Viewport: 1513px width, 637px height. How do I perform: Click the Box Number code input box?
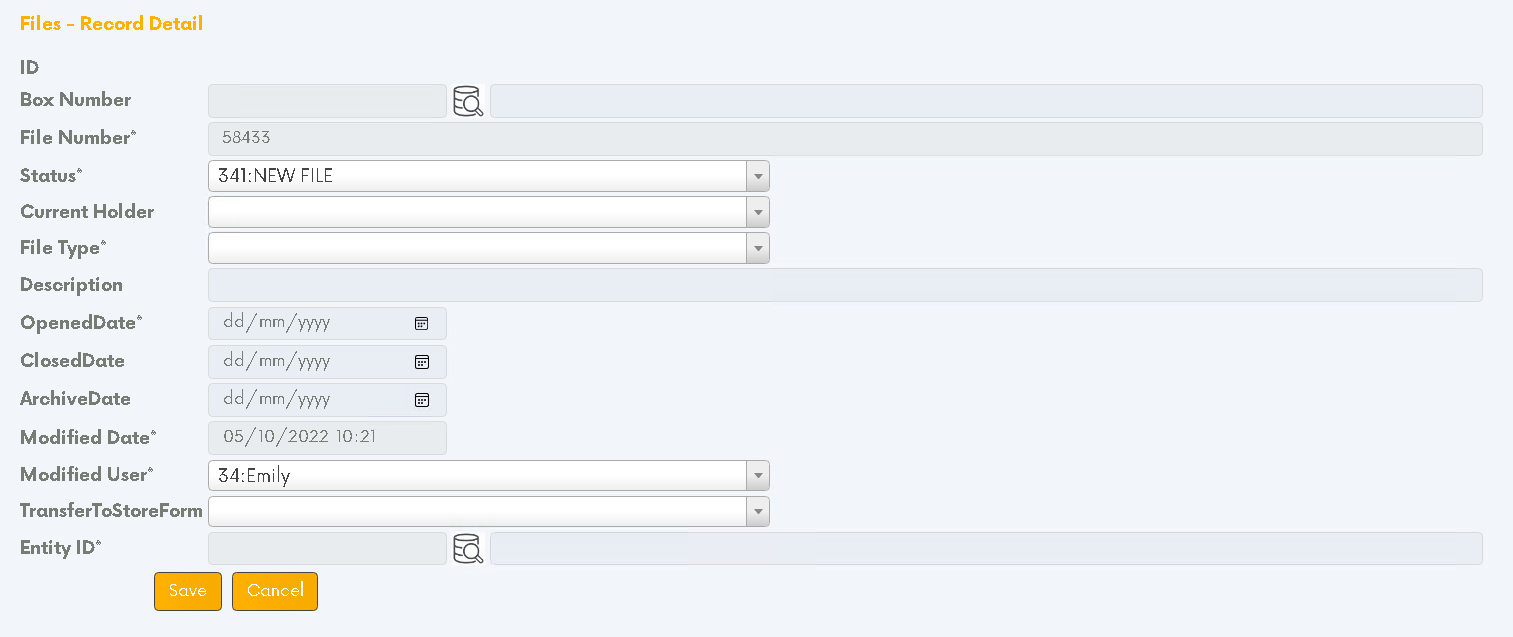pyautogui.click(x=327, y=101)
